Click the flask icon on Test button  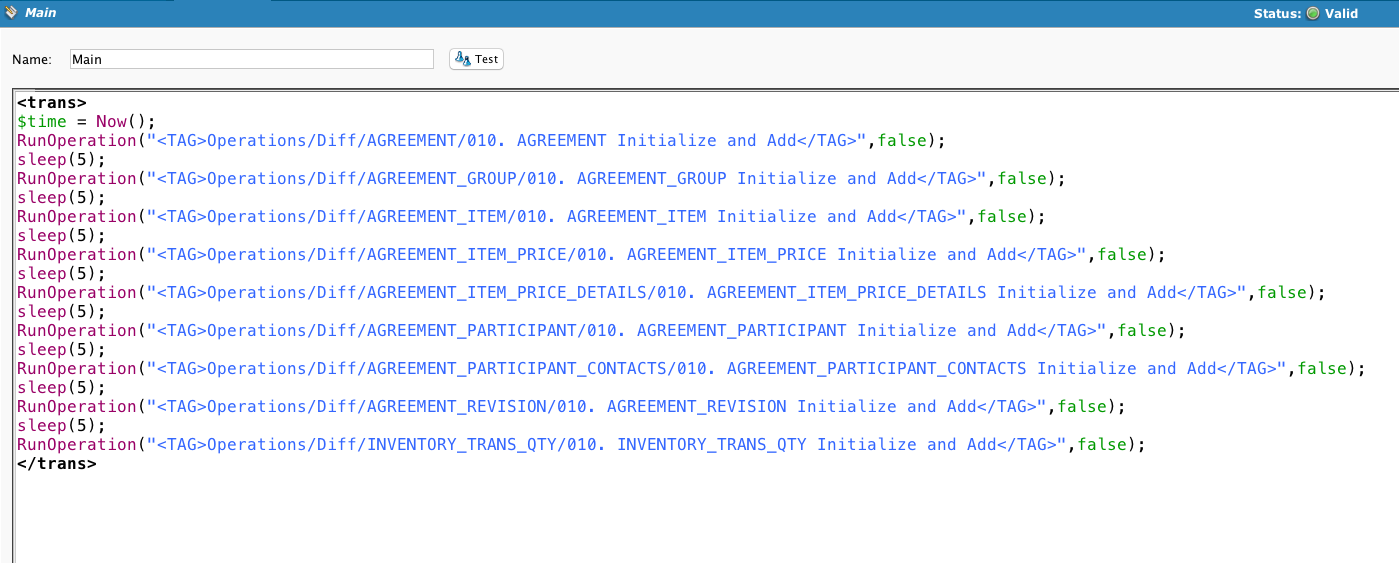(462, 59)
